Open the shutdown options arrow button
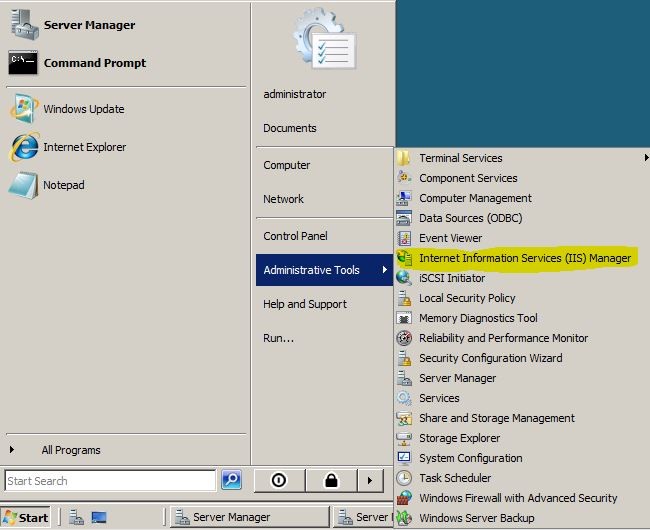 pos(370,481)
